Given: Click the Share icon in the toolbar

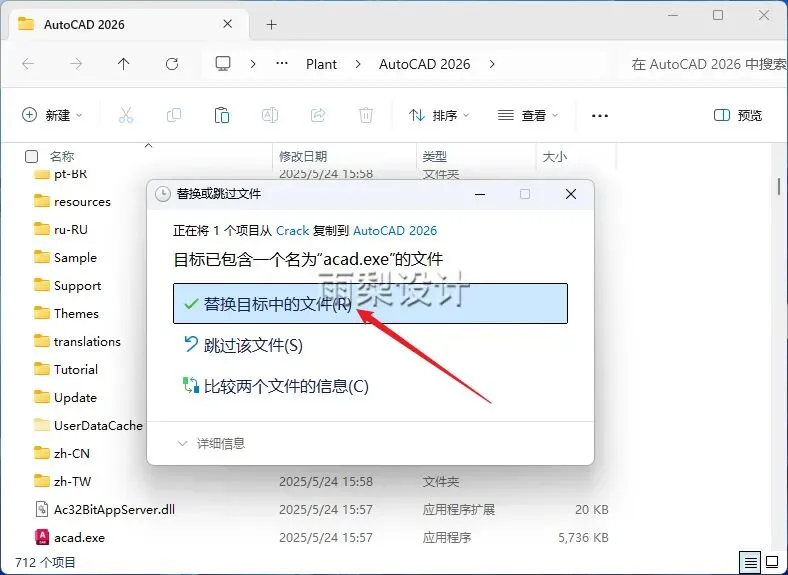Looking at the screenshot, I should coord(318,115).
